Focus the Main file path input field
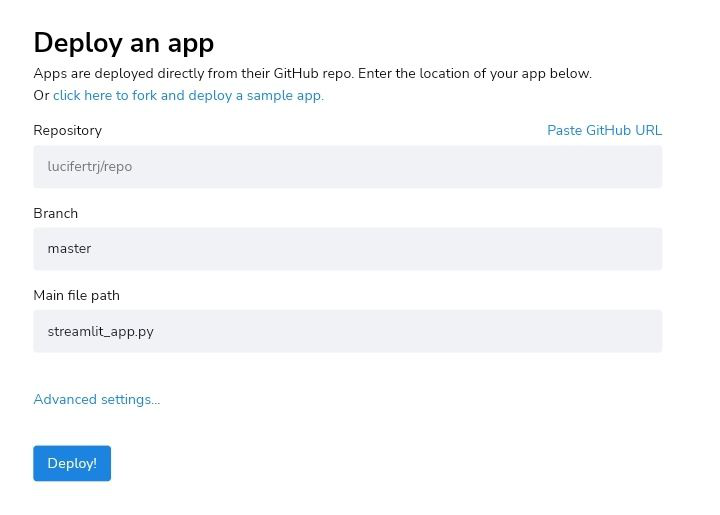This screenshot has height=515, width=720. pos(348,331)
